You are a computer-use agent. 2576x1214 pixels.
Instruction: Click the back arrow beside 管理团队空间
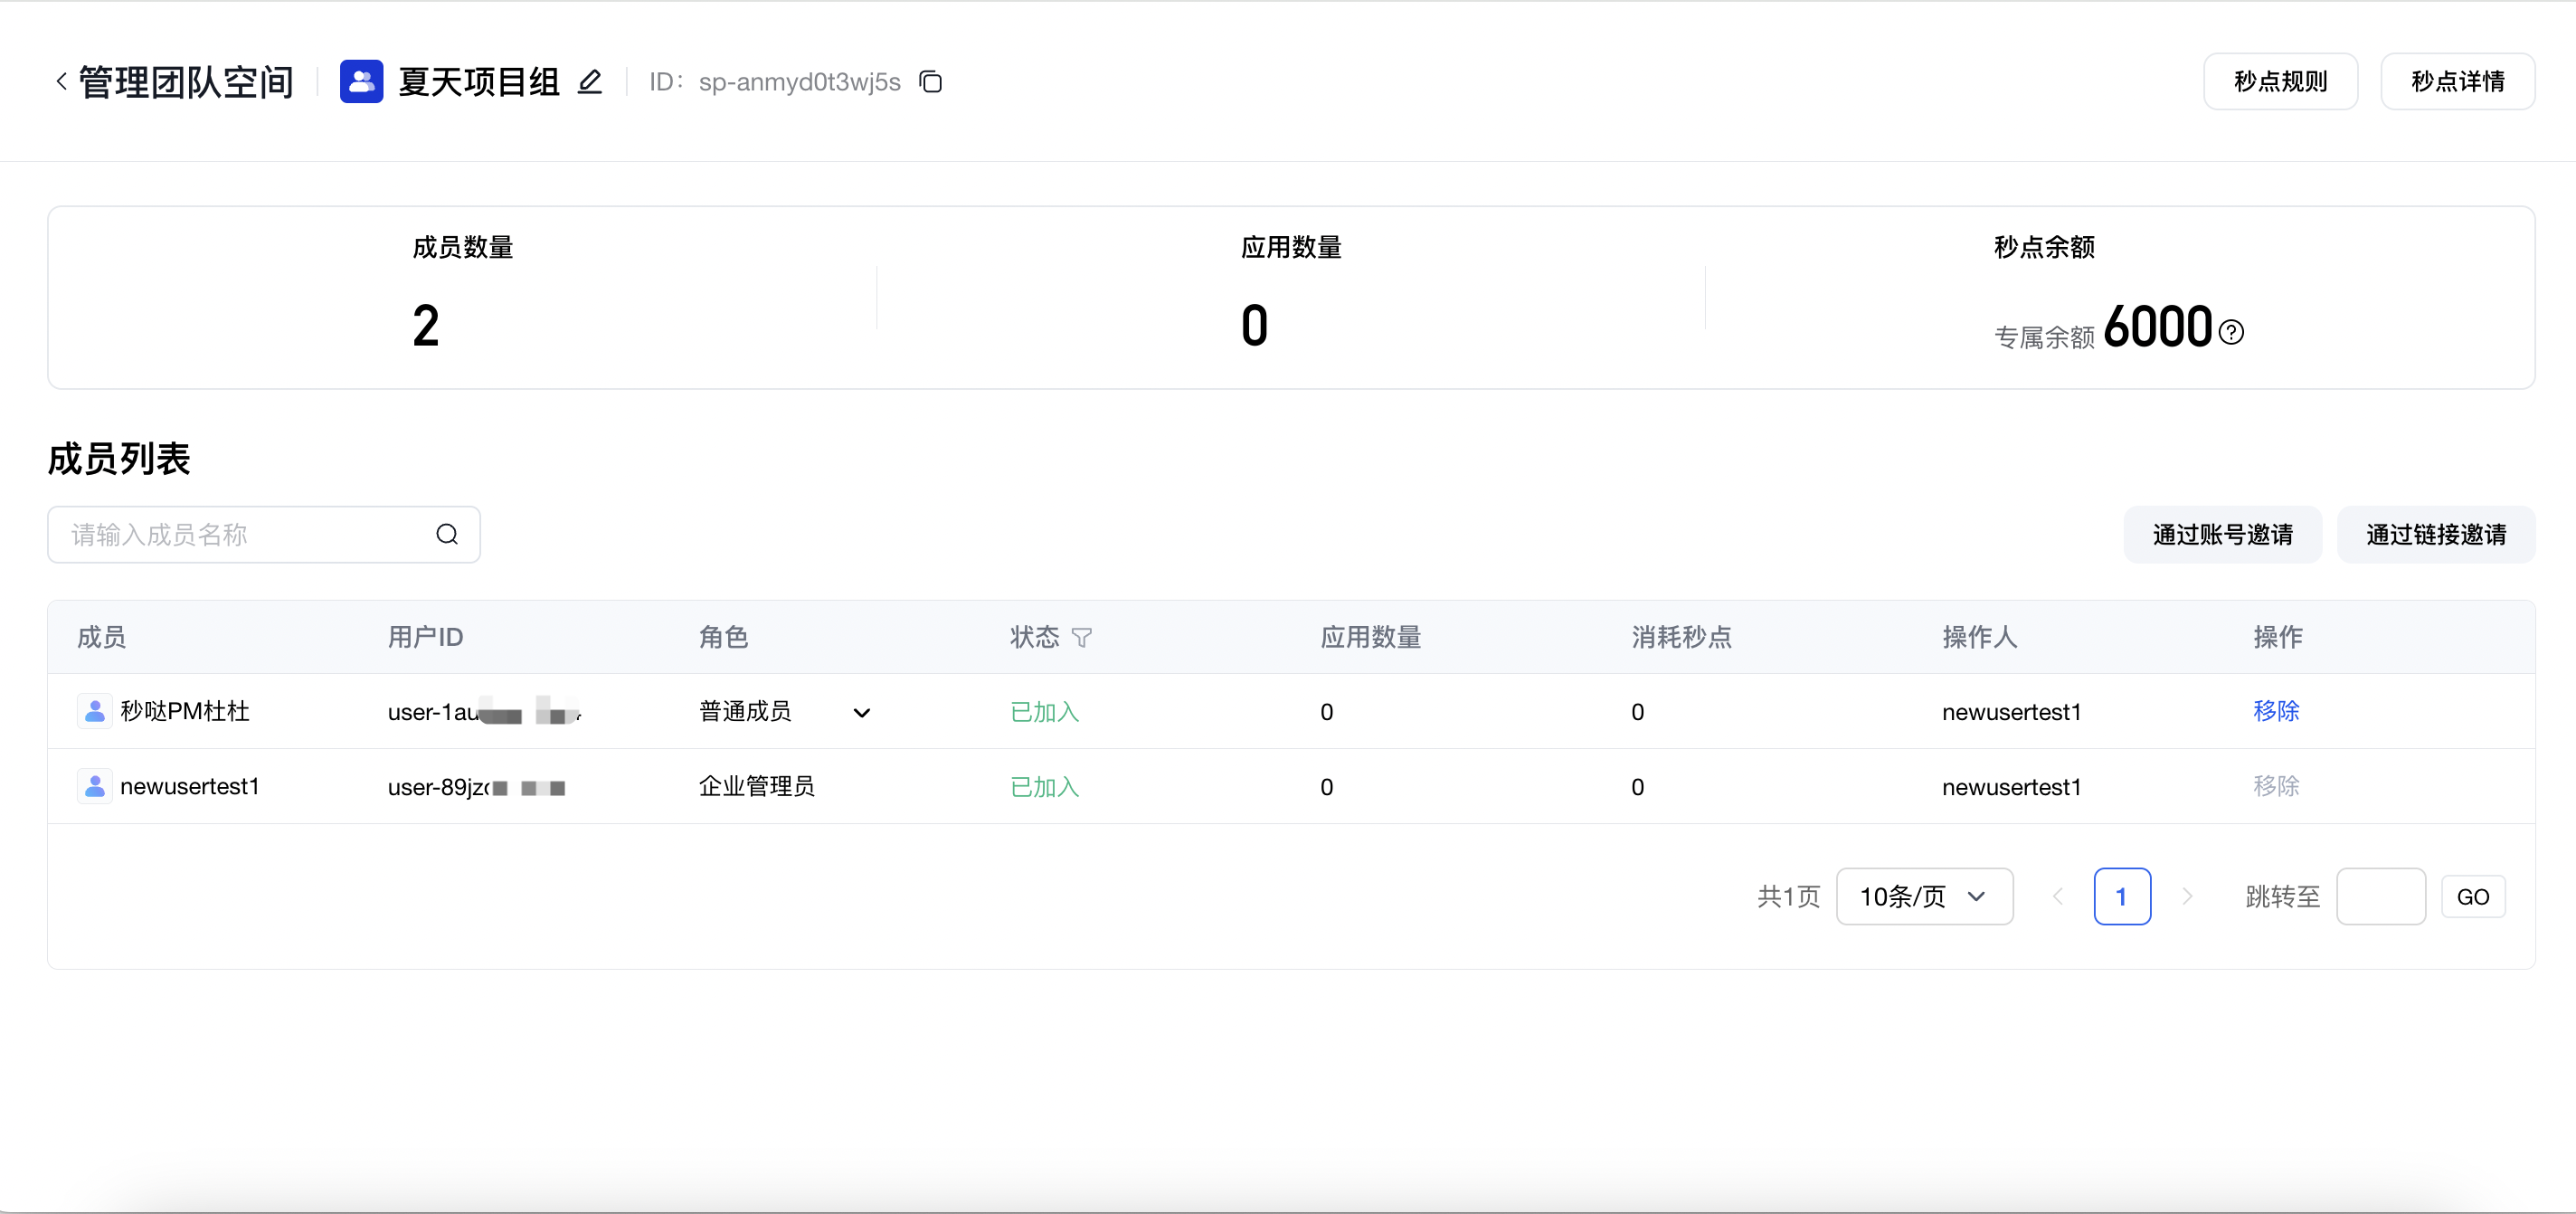[x=62, y=81]
